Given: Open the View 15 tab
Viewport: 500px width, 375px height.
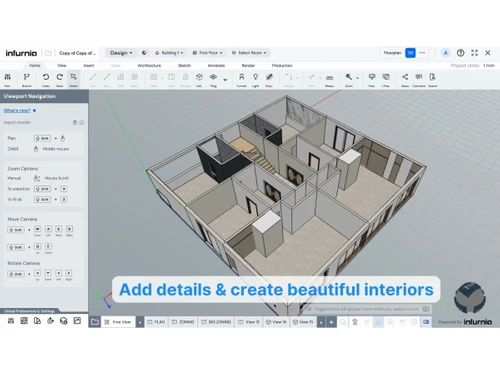Looking at the screenshot, I should [303, 322].
